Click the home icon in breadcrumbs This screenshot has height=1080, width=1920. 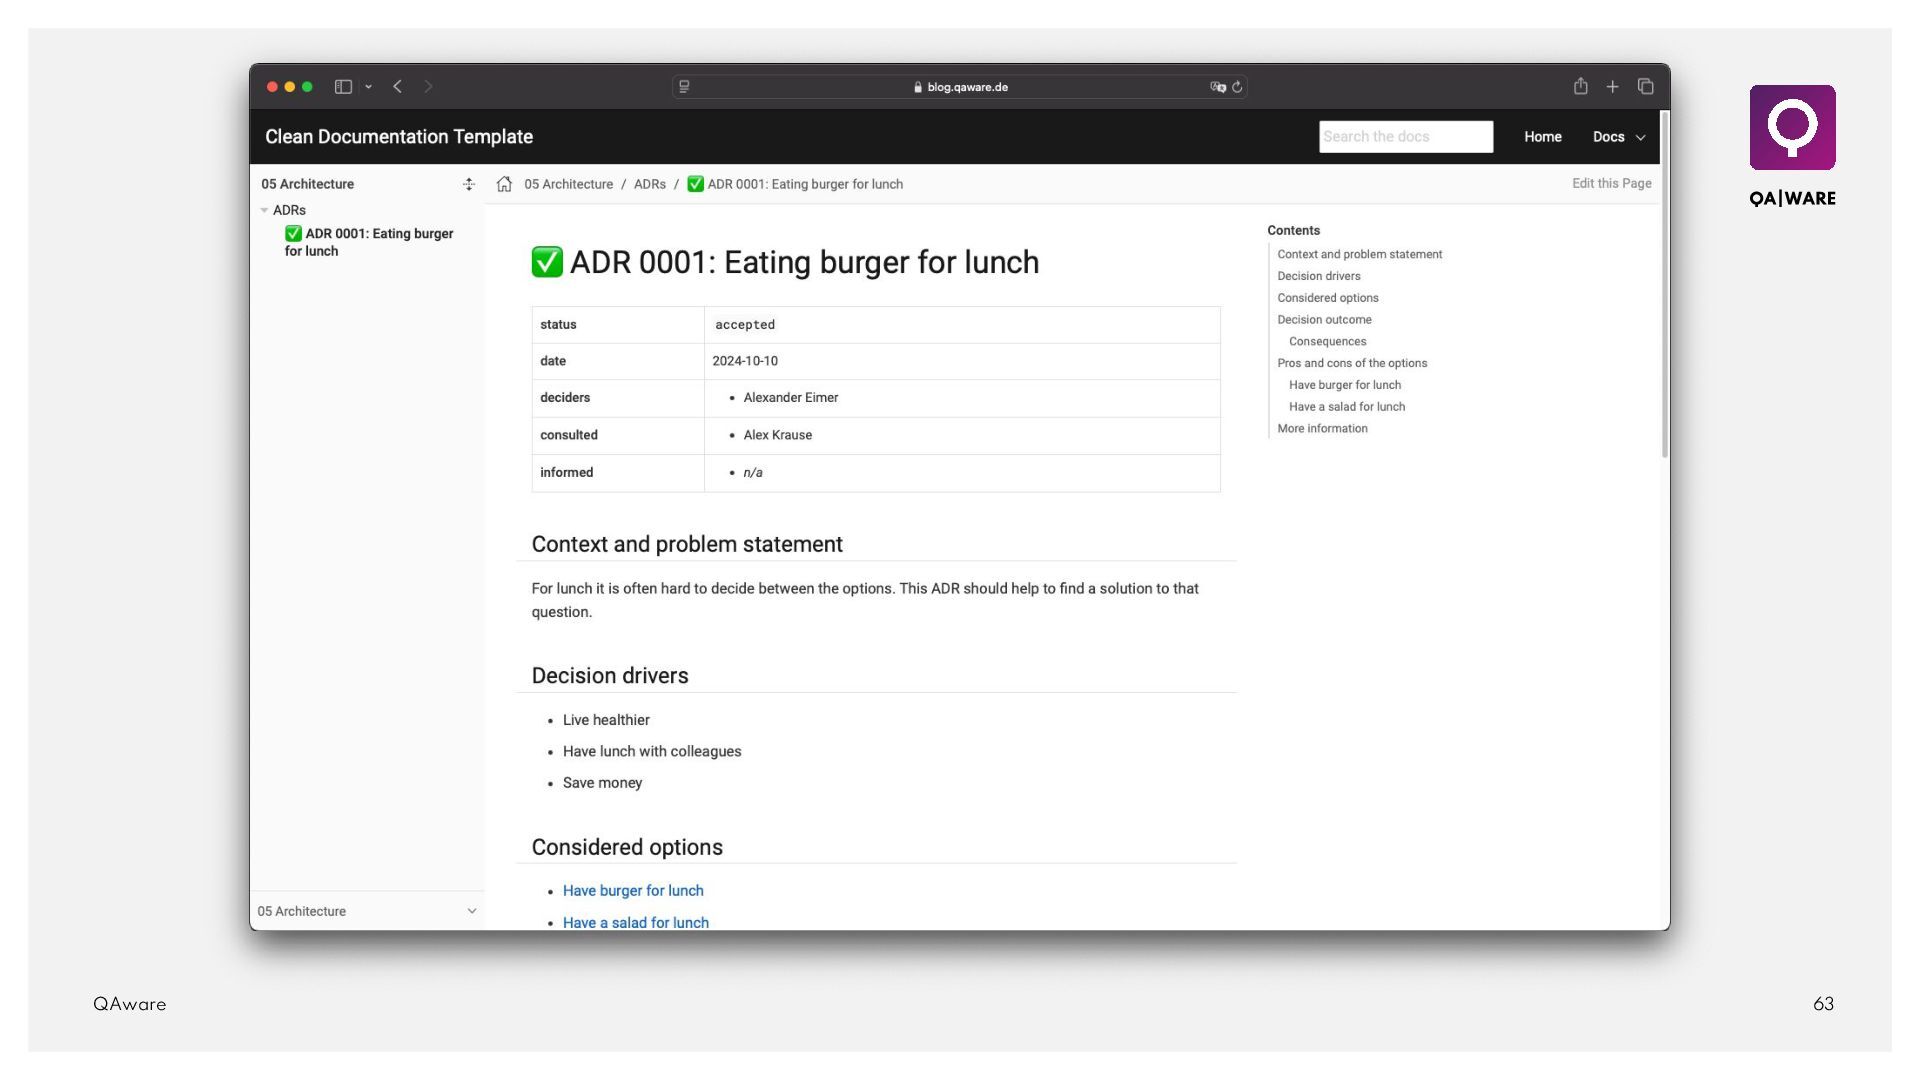[505, 184]
